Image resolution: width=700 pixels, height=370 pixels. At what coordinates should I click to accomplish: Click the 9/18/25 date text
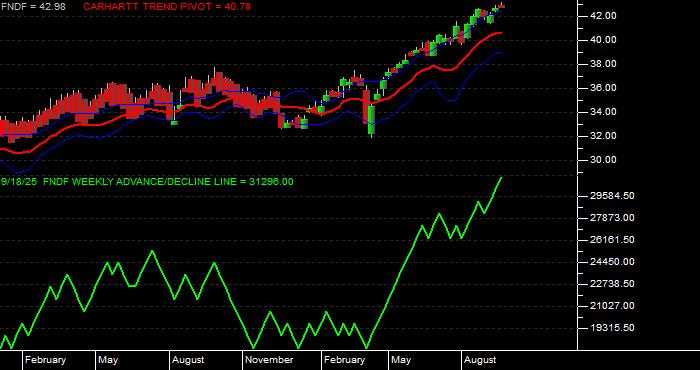pos(19,182)
